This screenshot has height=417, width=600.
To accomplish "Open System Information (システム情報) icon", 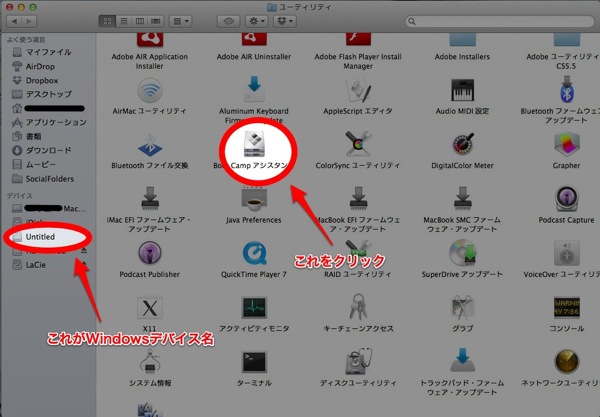I will 150,362.
